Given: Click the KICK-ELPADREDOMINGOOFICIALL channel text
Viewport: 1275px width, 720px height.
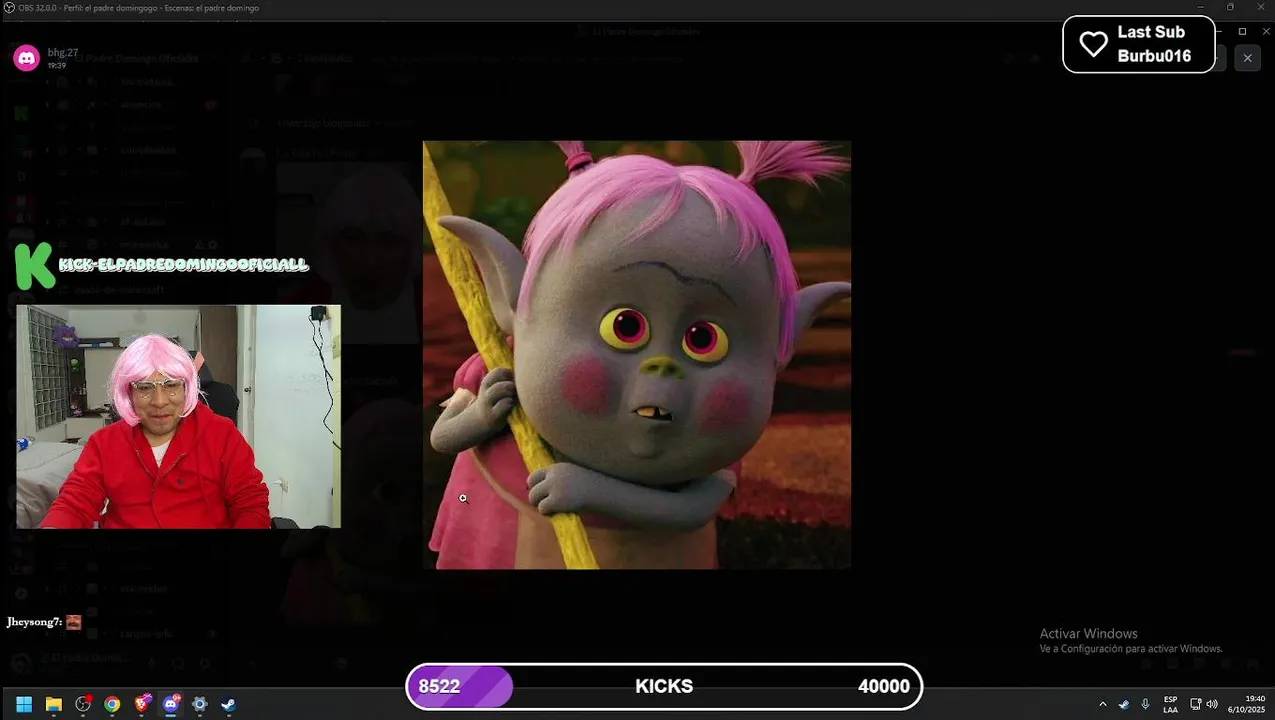Looking at the screenshot, I should point(184,265).
